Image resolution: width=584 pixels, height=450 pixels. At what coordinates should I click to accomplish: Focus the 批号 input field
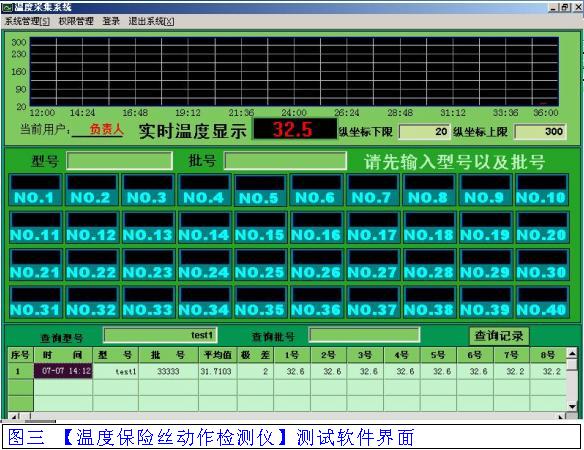(285, 161)
